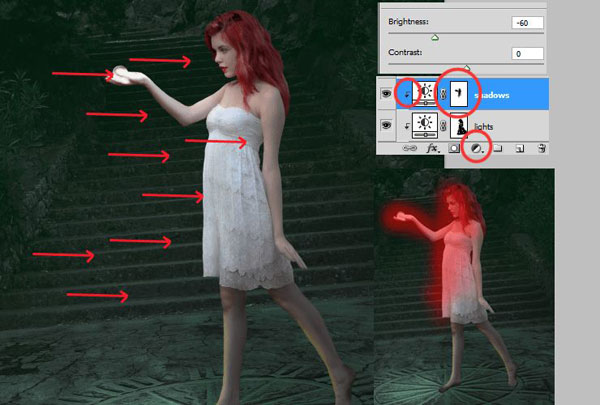The image size is (600, 405).
Task: Toggle mask link on lights layer
Action: pyautogui.click(x=443, y=126)
